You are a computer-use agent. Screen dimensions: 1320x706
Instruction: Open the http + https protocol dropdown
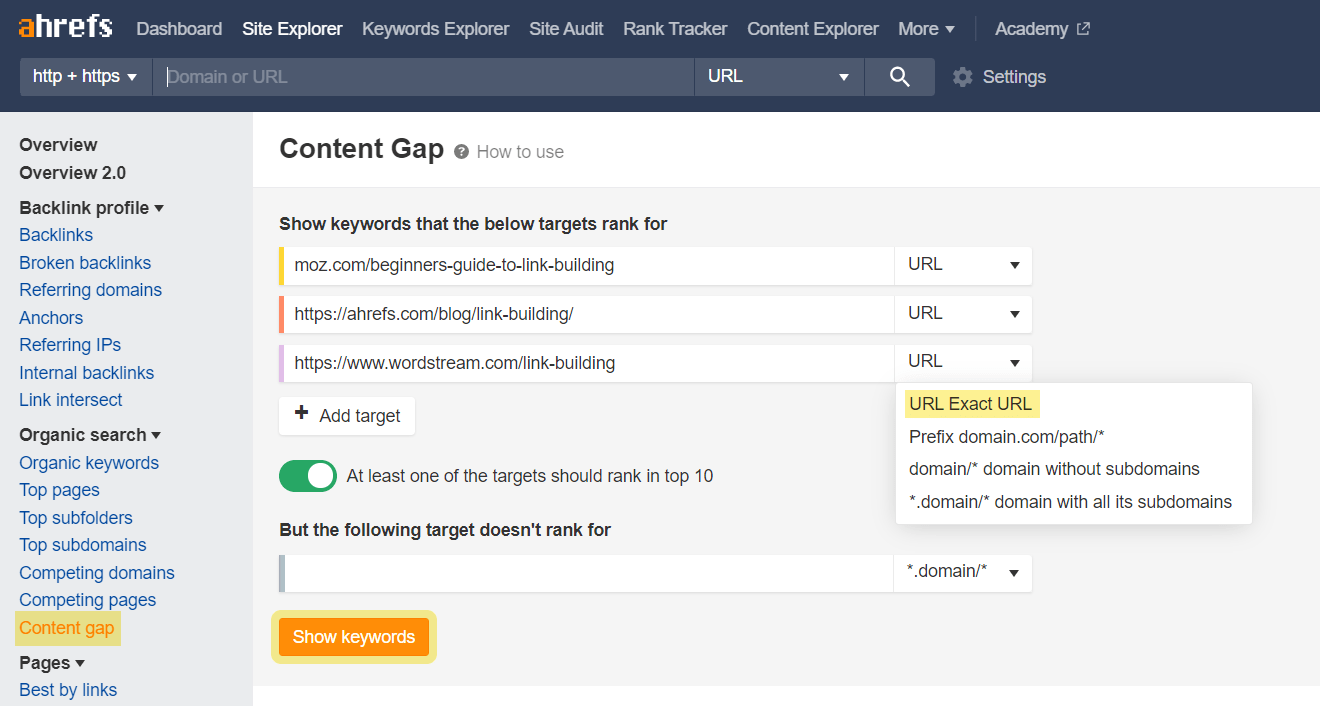[x=84, y=76]
